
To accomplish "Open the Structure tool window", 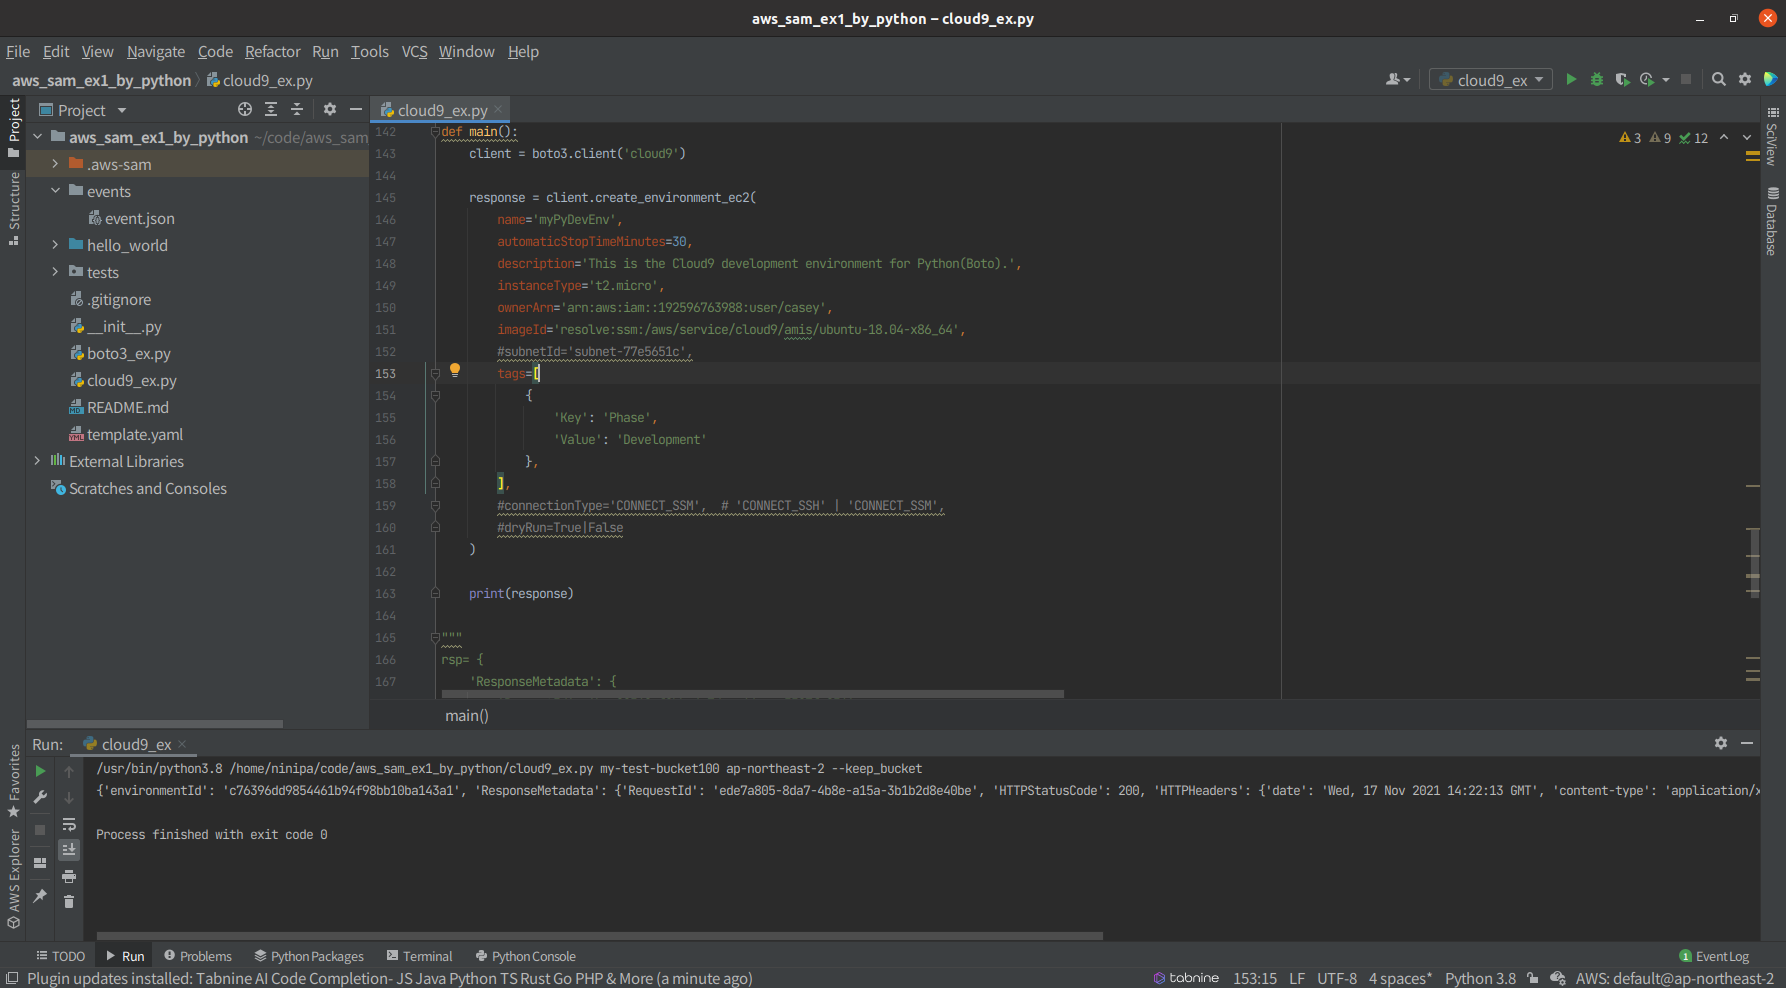I will pyautogui.click(x=13, y=209).
